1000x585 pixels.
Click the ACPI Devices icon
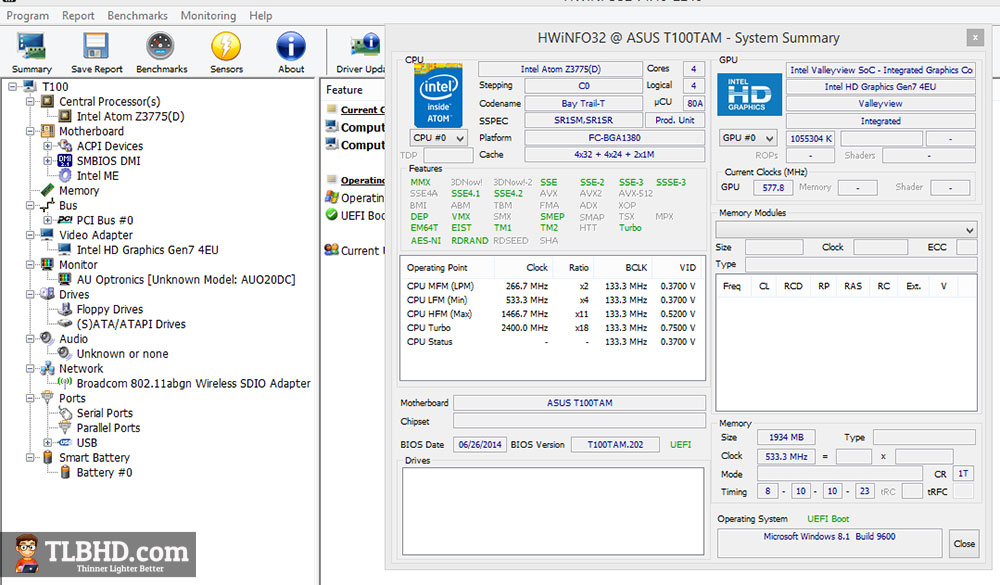[65, 146]
